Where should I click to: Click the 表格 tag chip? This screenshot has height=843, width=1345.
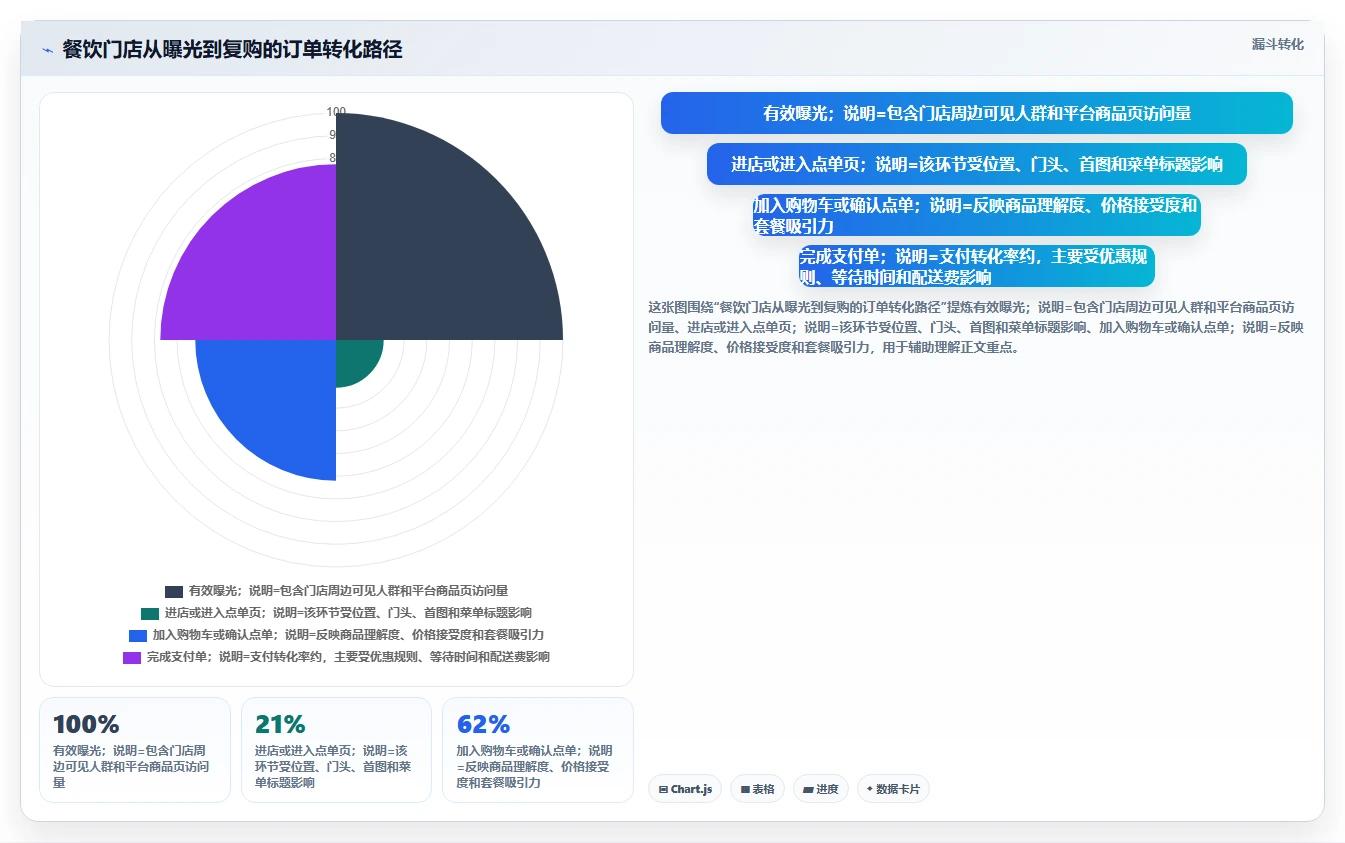click(757, 789)
